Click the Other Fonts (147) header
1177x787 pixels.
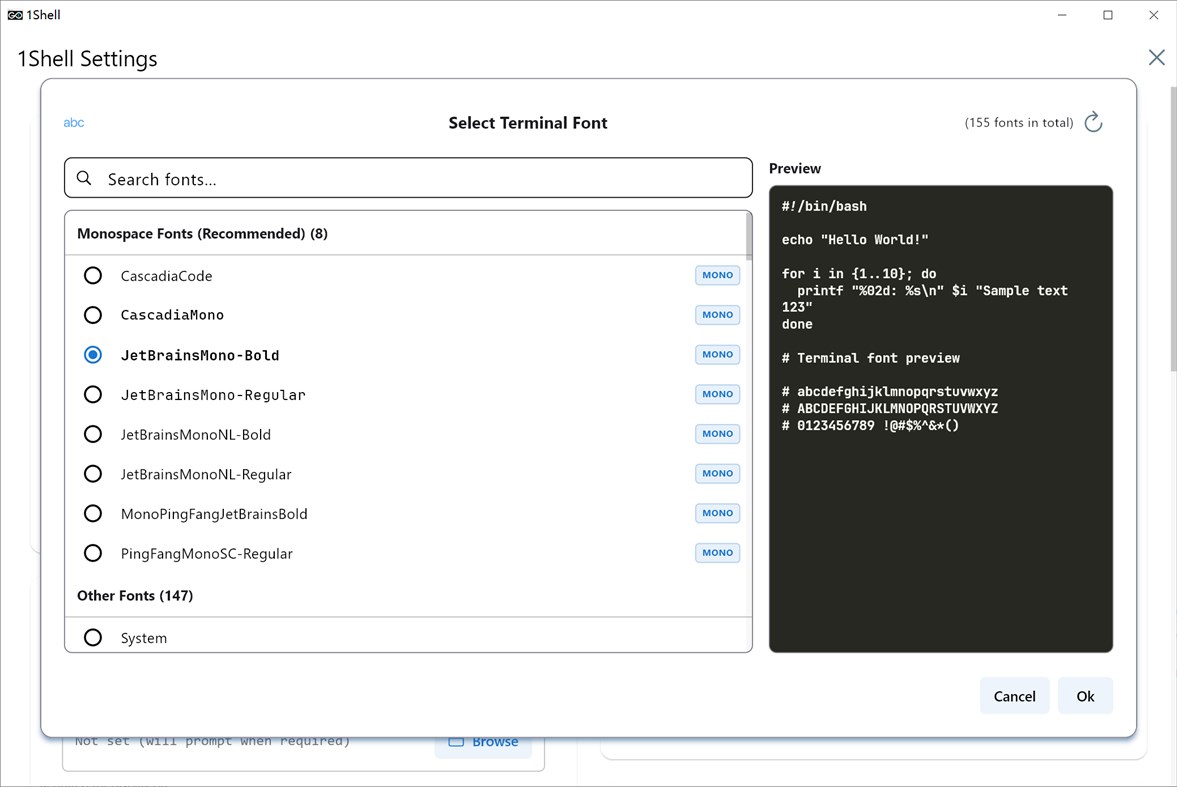coord(135,596)
